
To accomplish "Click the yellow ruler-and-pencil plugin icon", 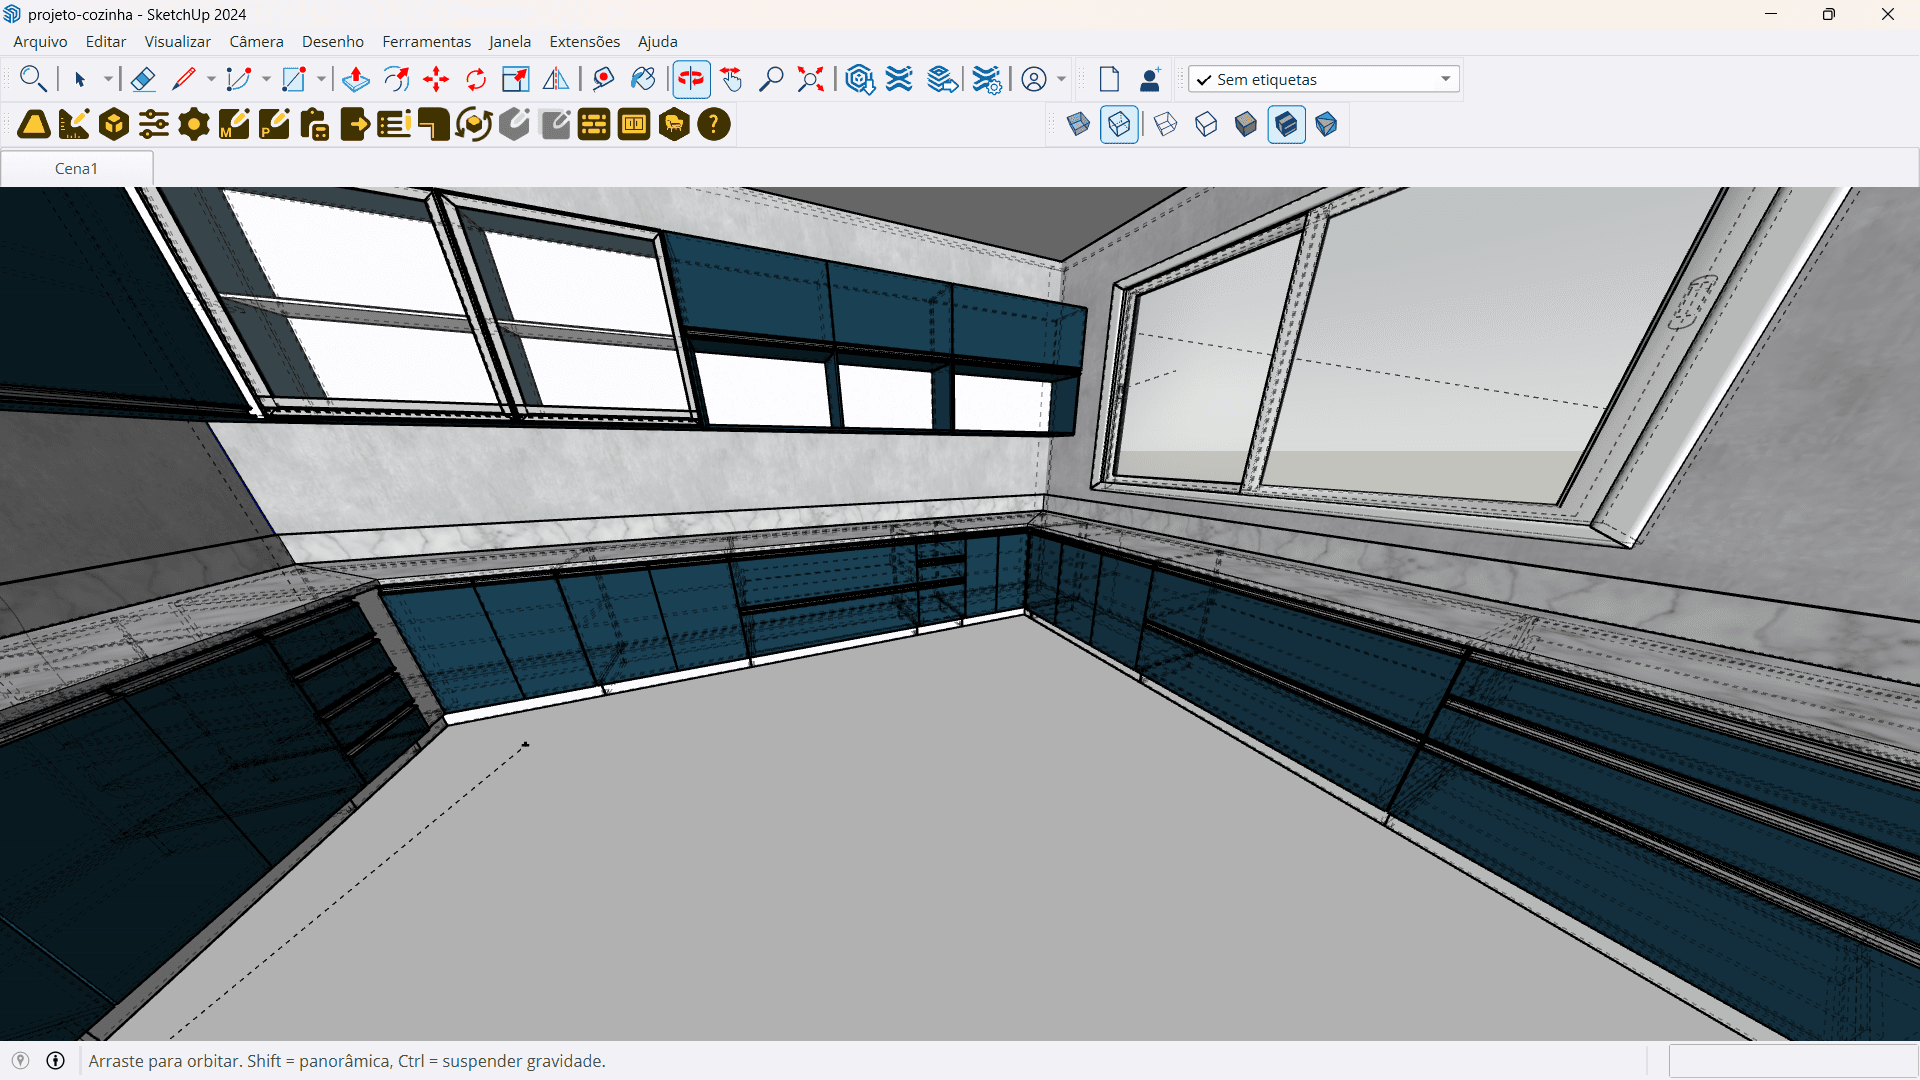I will click(x=74, y=124).
